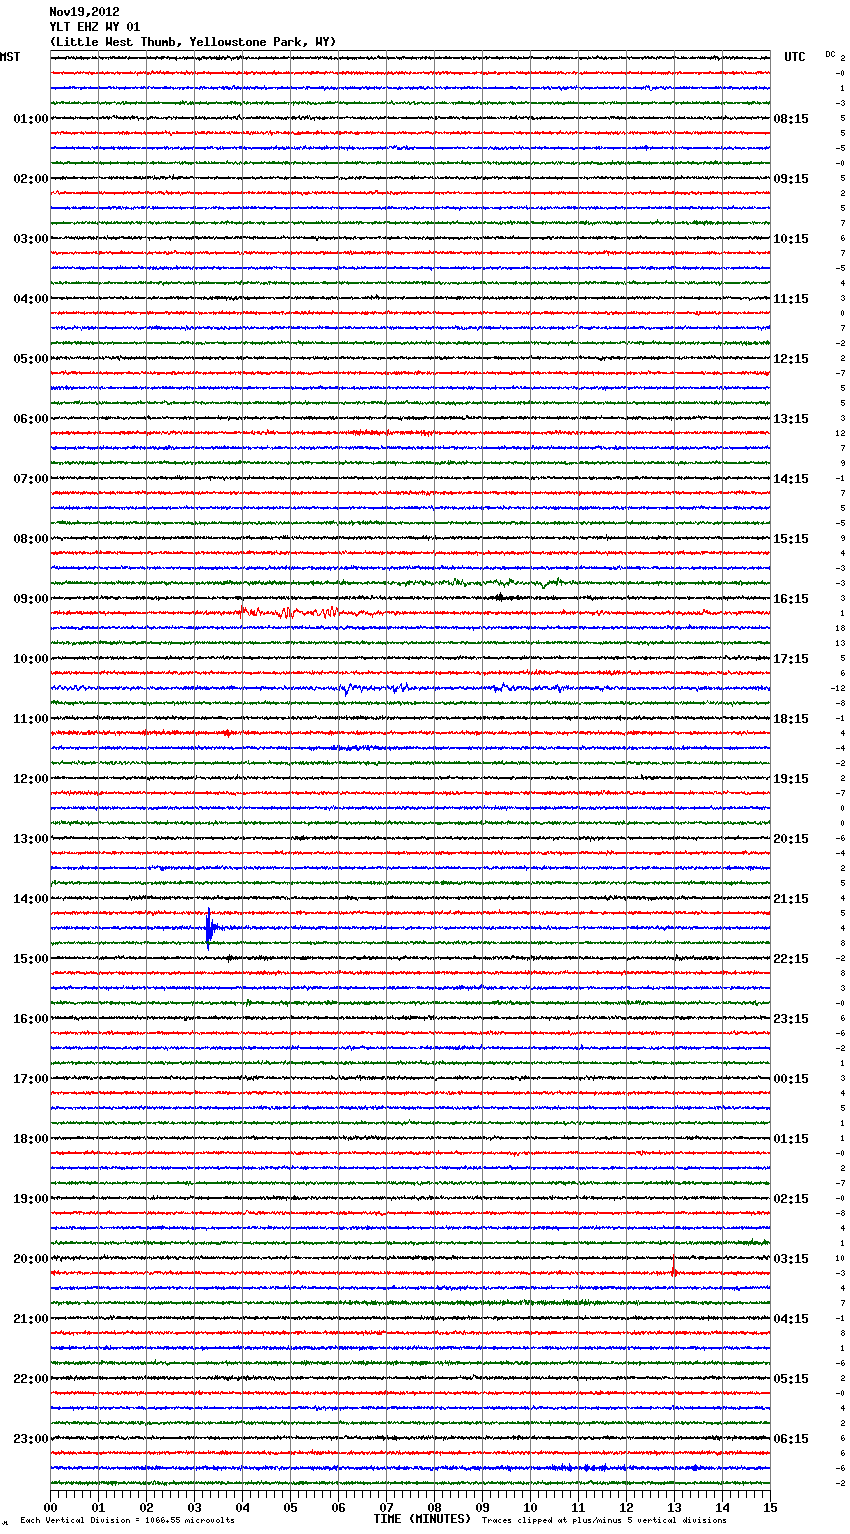The width and height of the screenshot is (850, 1534).
Task: Click the TIME (MINUTES) axis title
Action: click(422, 1519)
